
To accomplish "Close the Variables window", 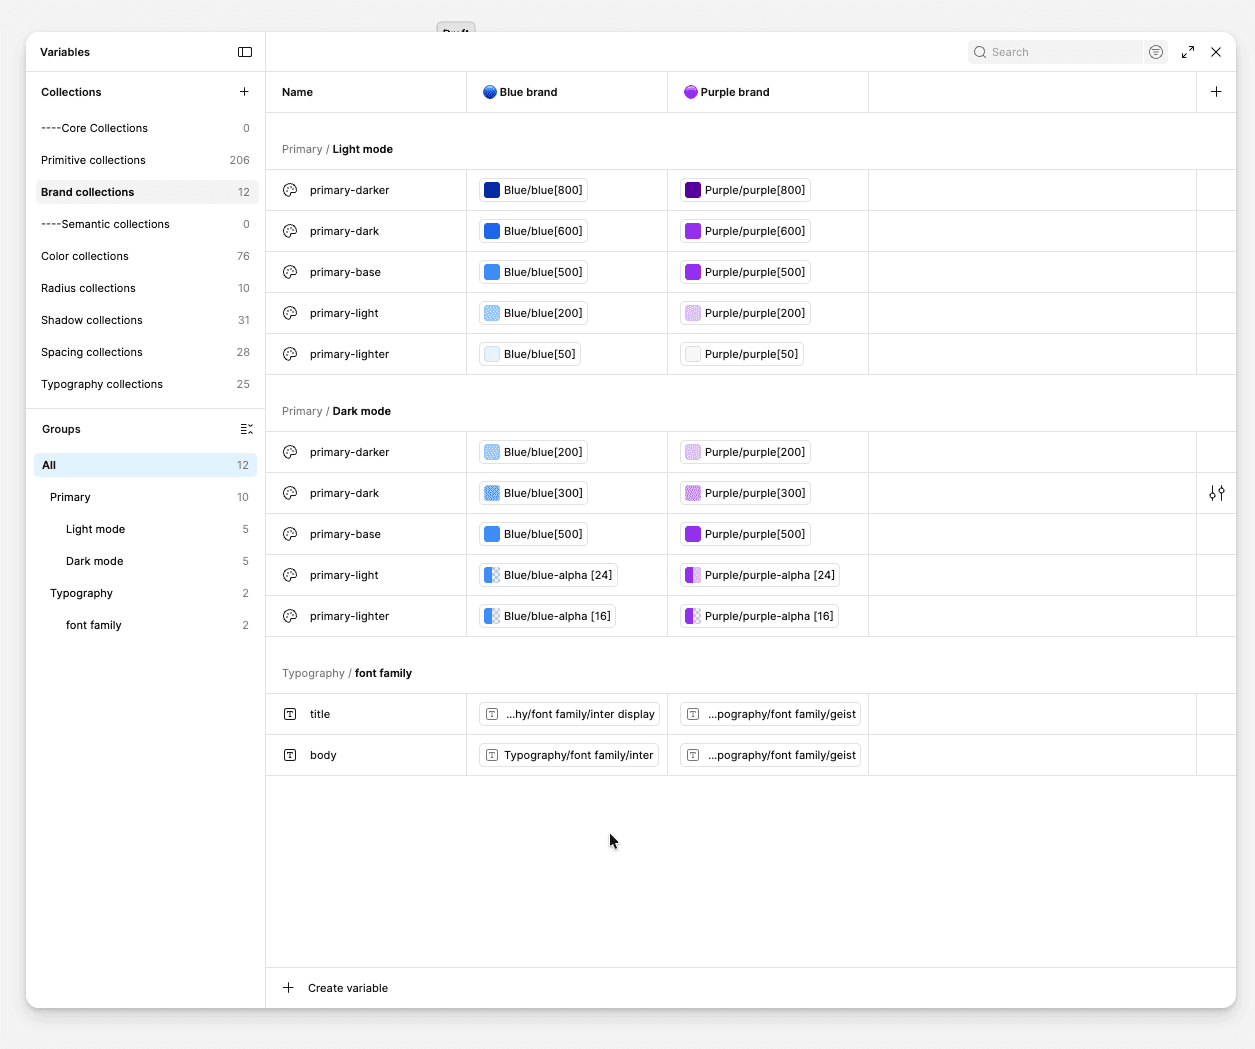I will pyautogui.click(x=1216, y=52).
